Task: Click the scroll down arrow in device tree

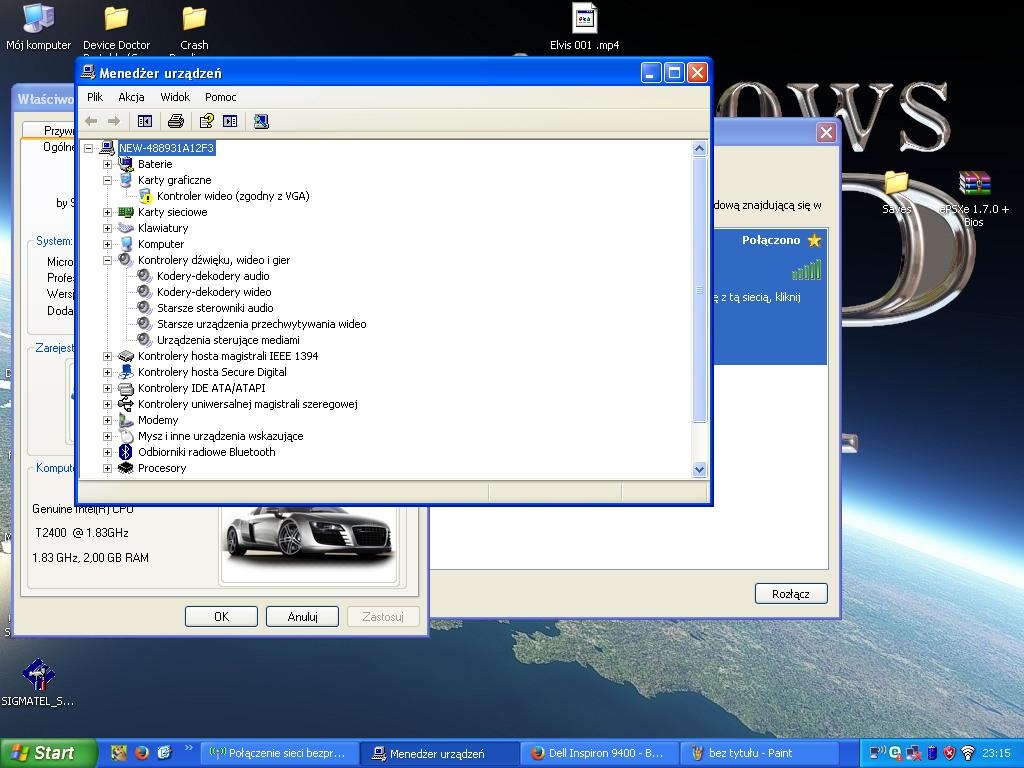Action: point(699,470)
